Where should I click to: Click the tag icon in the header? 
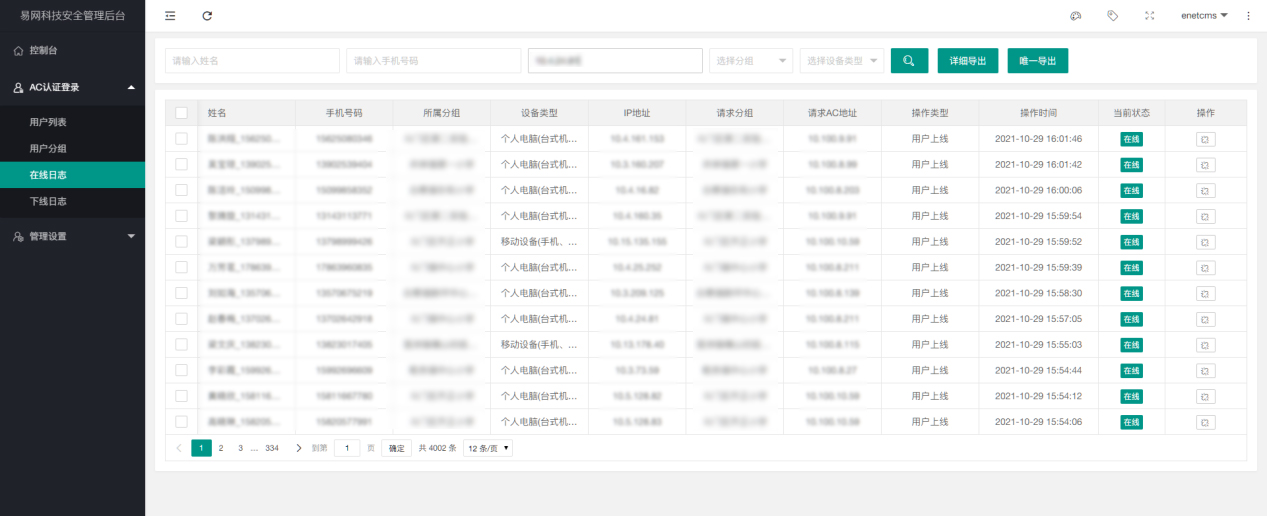[x=1112, y=16]
